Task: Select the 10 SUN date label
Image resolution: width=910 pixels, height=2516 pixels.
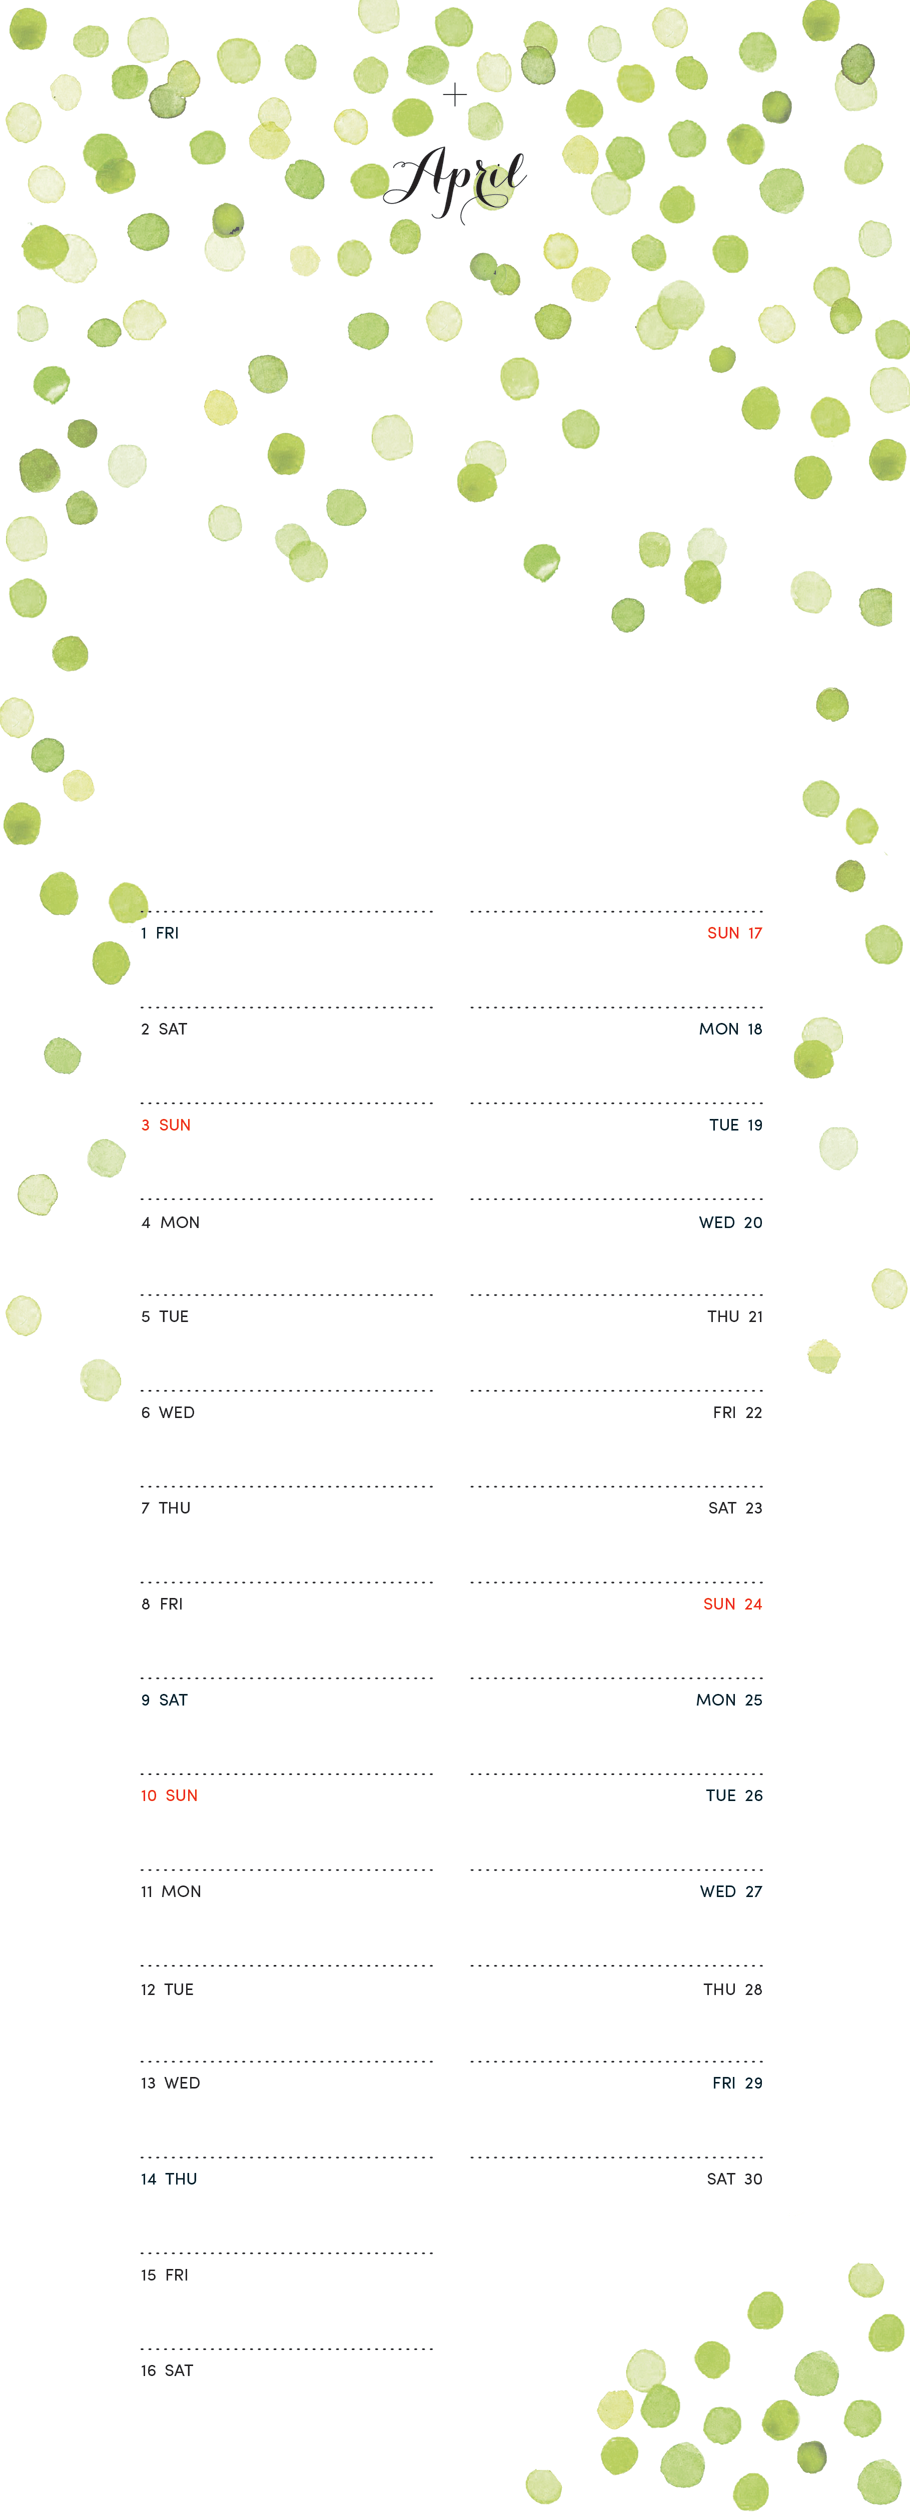Action: [x=169, y=1795]
